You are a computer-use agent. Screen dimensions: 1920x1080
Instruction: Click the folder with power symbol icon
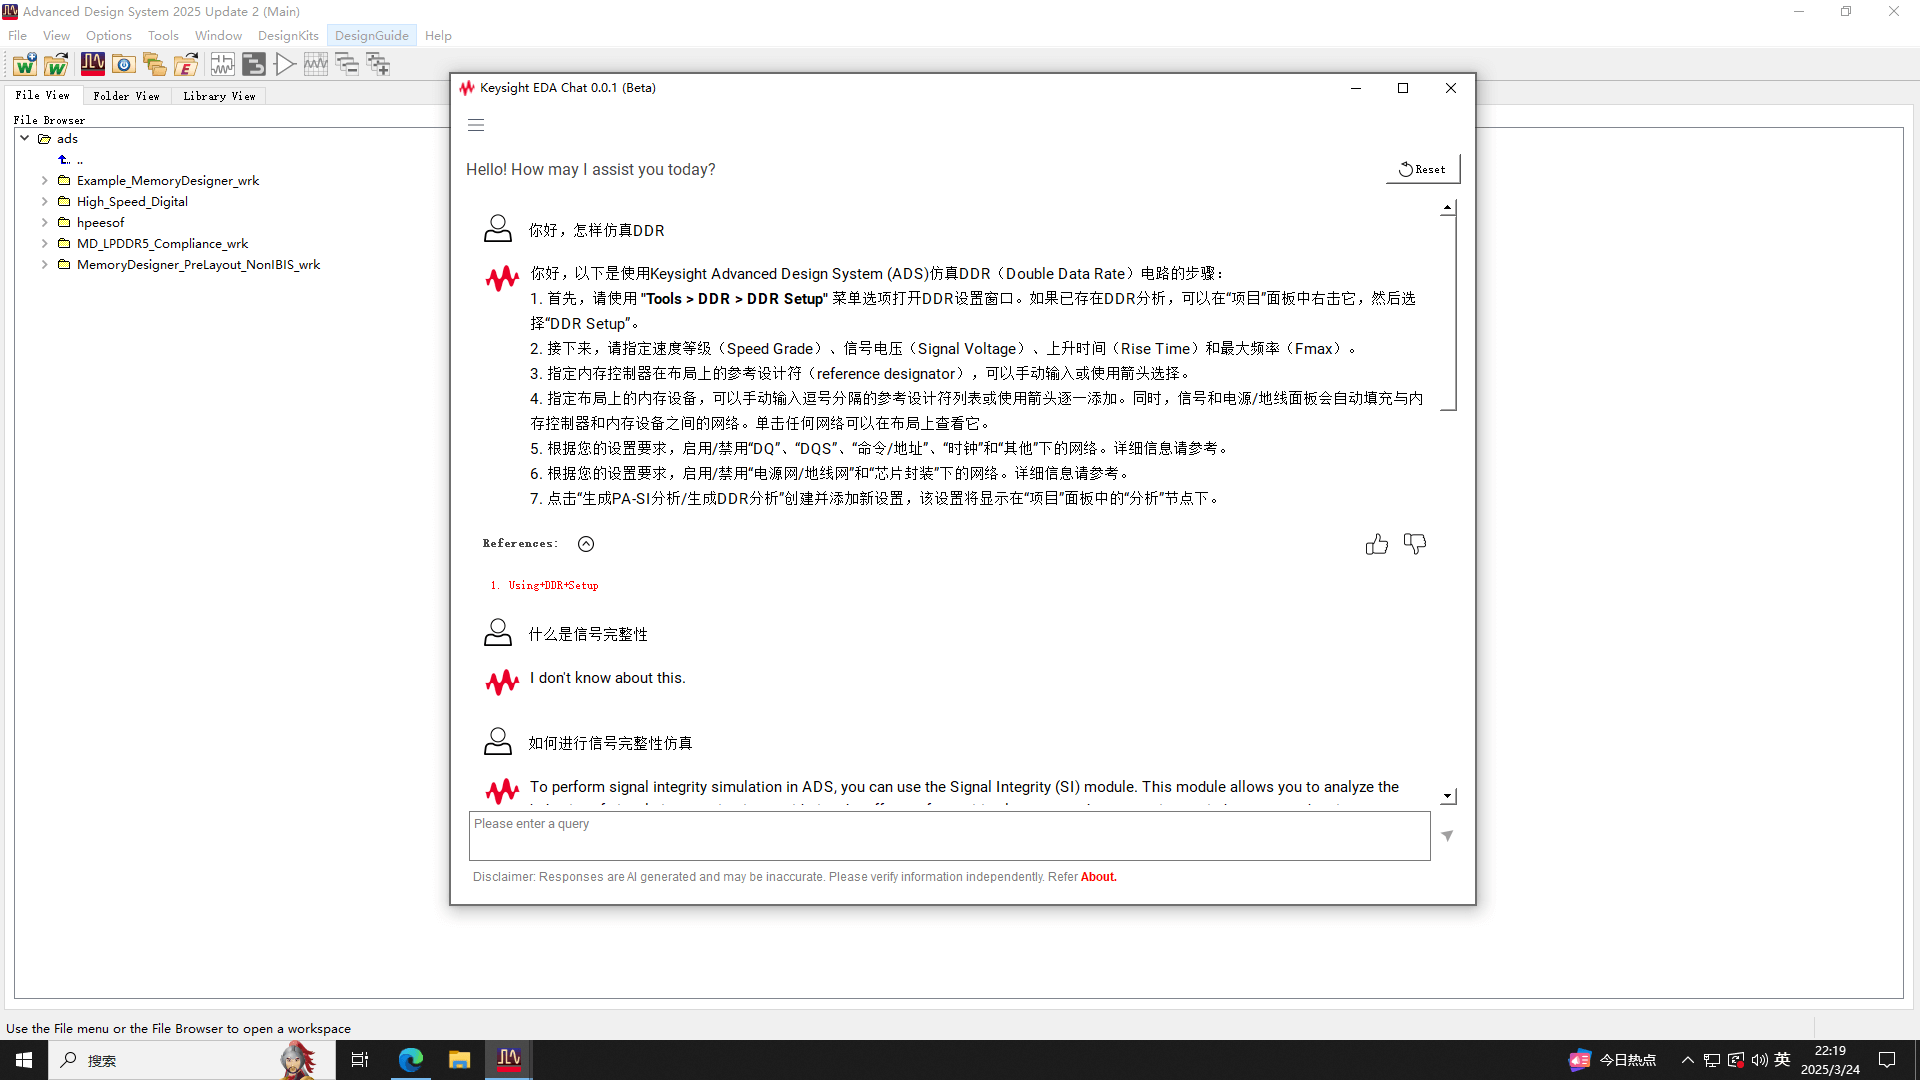click(124, 65)
